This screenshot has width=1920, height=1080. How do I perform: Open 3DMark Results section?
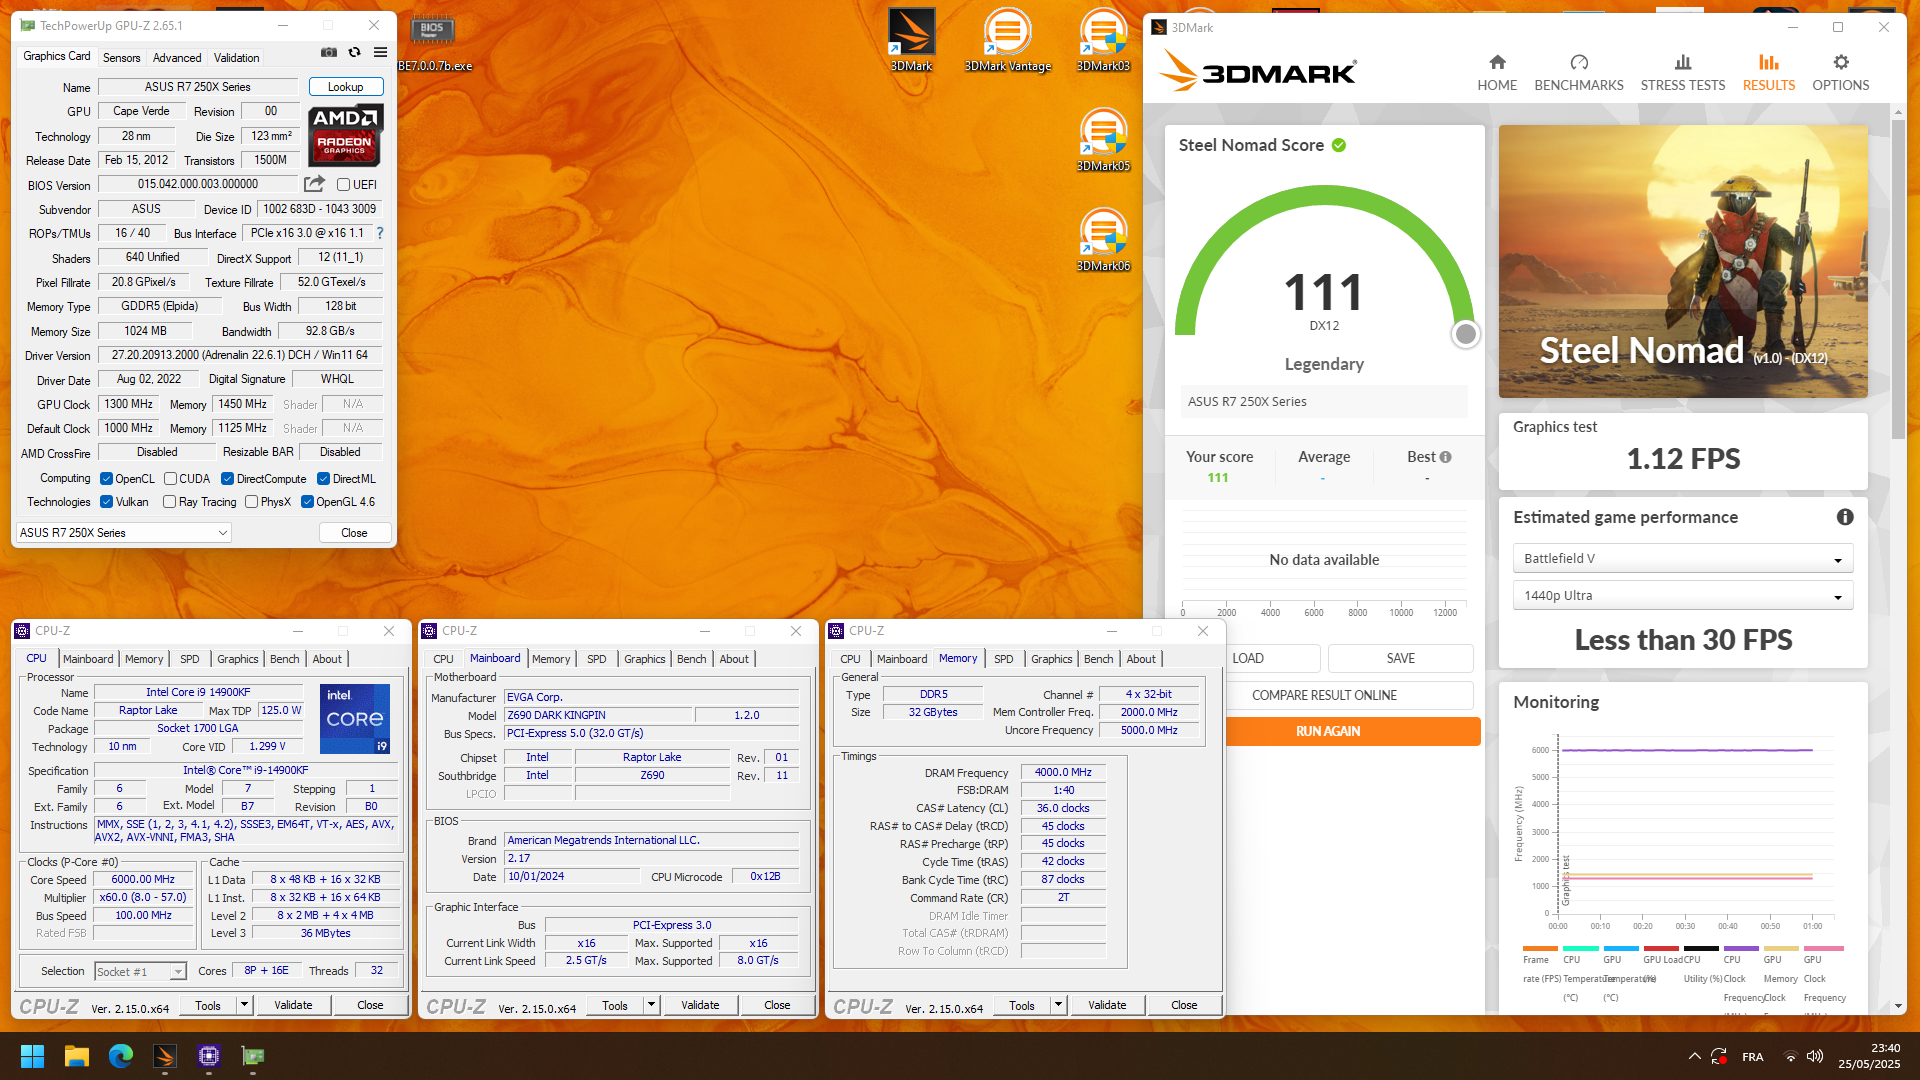[x=1769, y=73]
